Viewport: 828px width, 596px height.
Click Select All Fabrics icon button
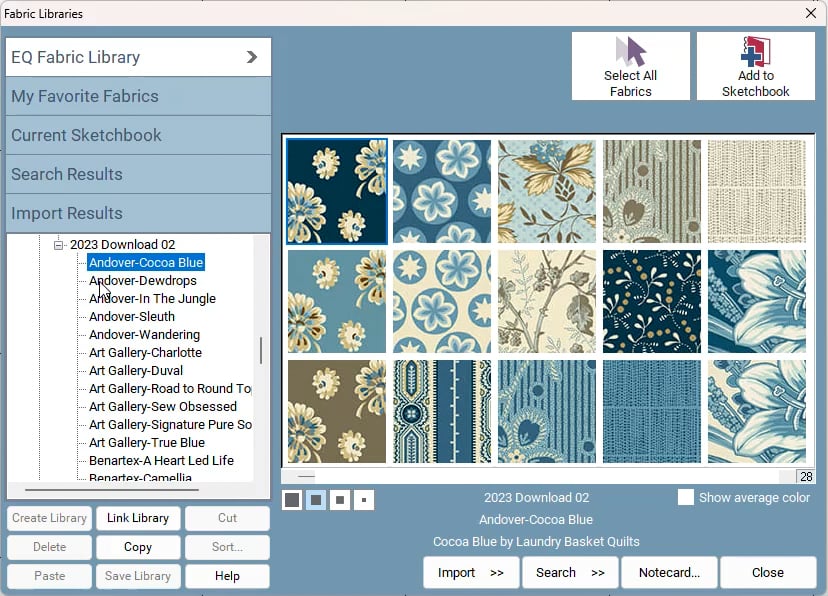(631, 66)
